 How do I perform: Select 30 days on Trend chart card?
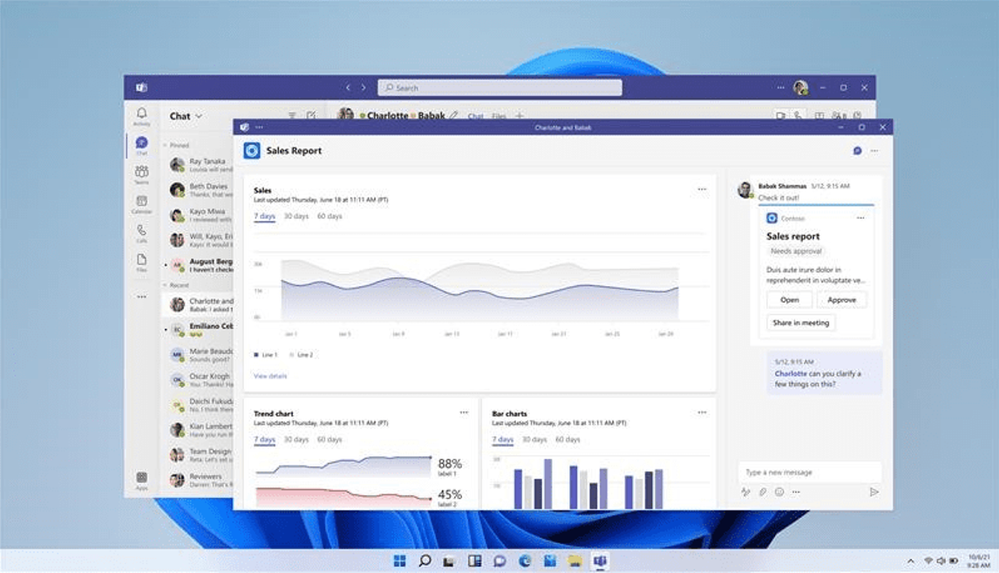(296, 440)
